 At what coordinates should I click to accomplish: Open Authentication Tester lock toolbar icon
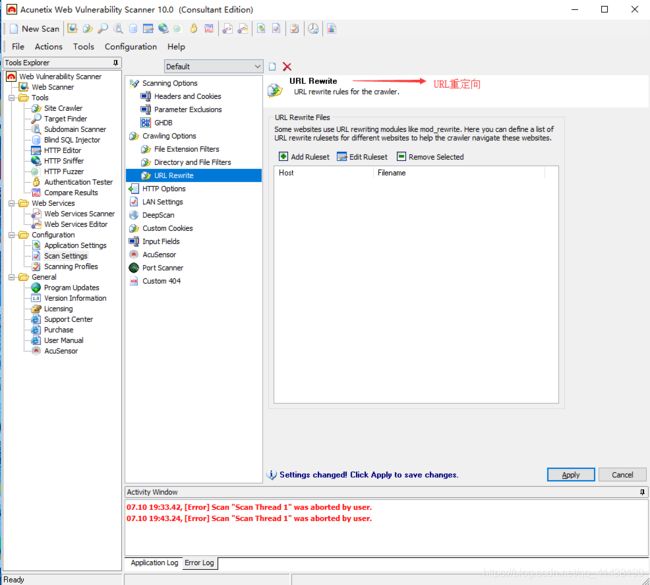193,29
